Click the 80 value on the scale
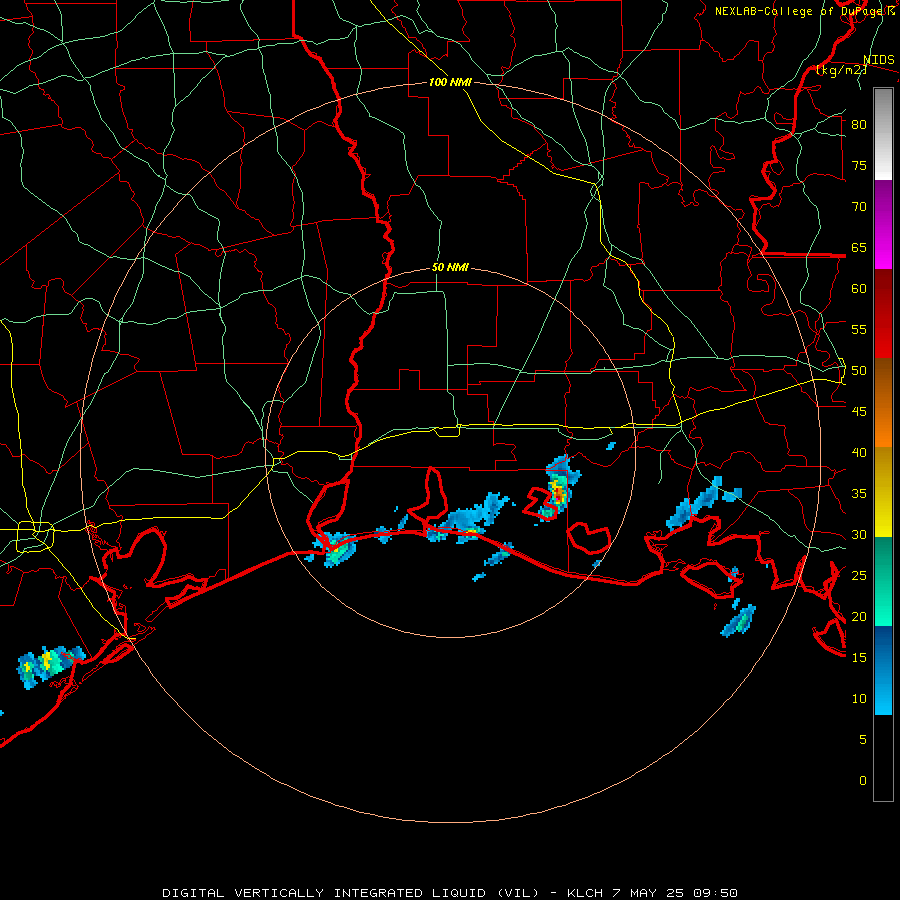Viewport: 900px width, 900px height. (859, 125)
